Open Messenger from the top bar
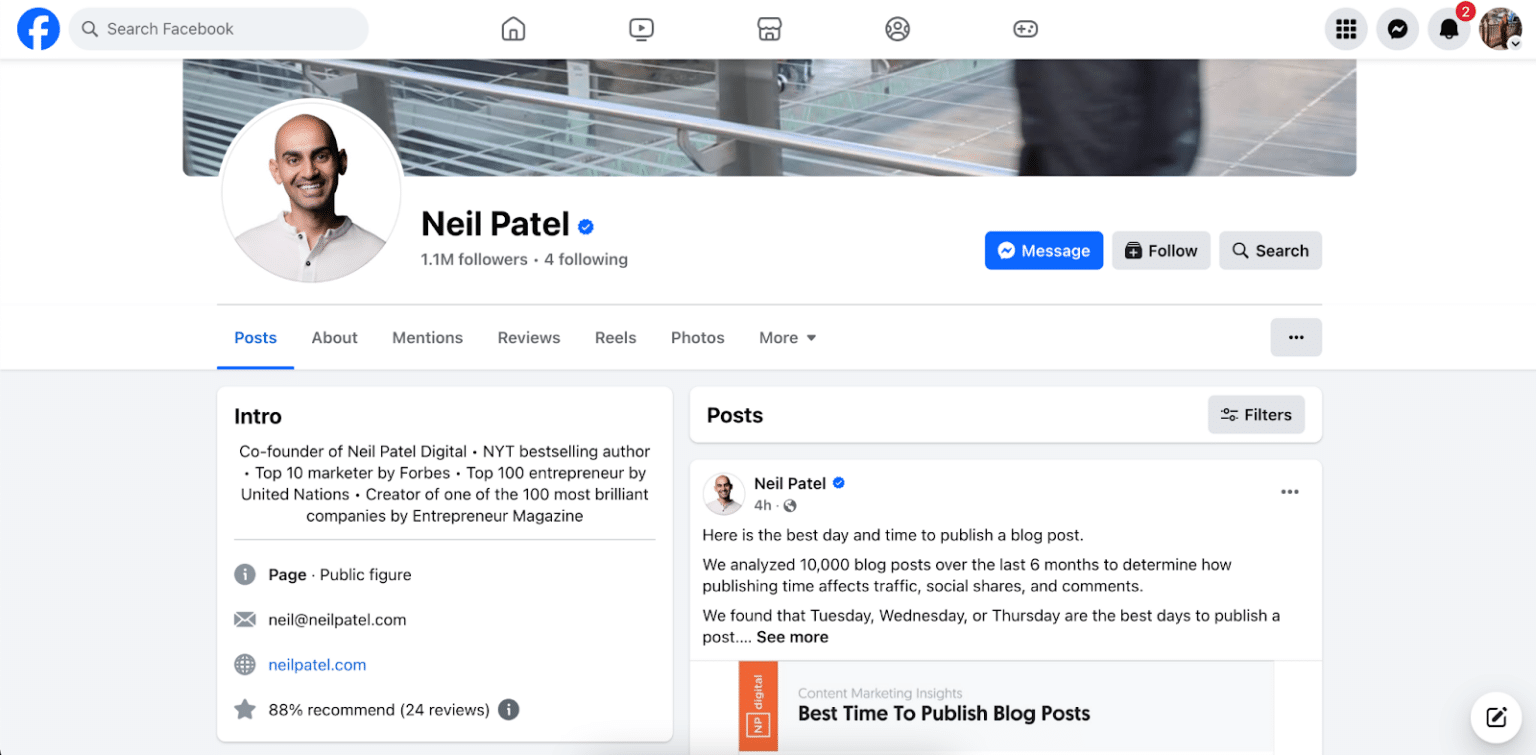This screenshot has height=755, width=1536. pyautogui.click(x=1397, y=28)
